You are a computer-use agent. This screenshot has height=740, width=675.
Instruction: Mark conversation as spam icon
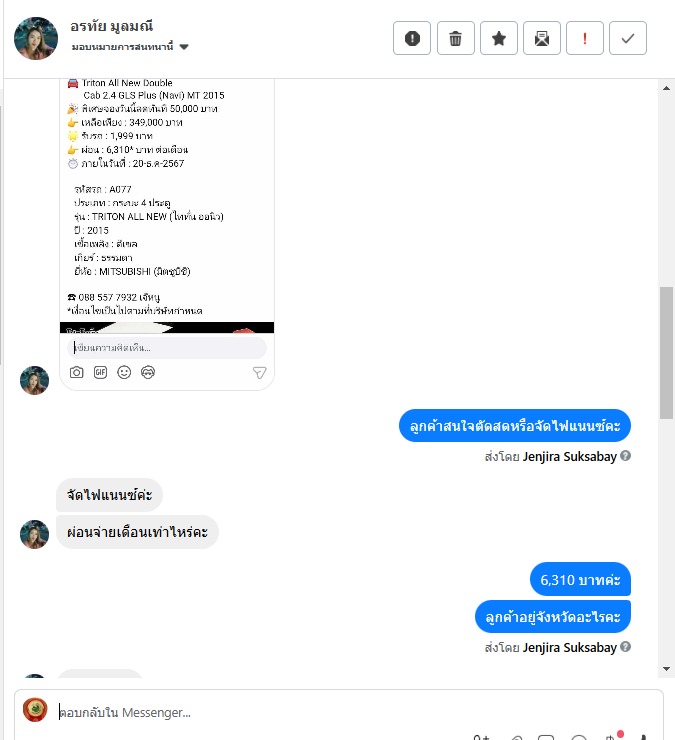tap(412, 38)
